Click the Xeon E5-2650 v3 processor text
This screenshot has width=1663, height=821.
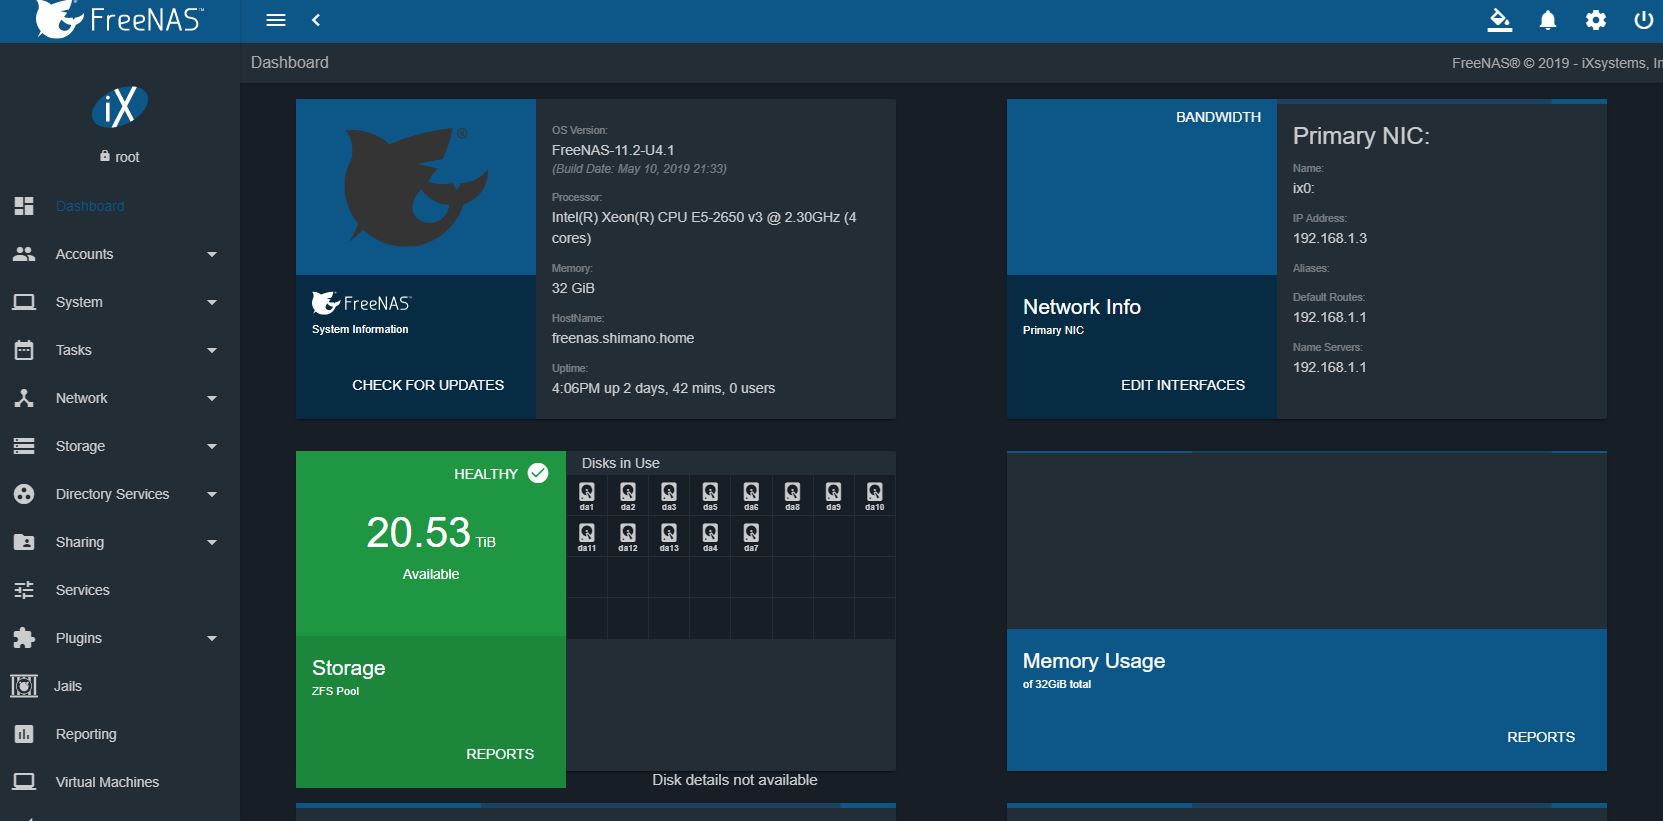tap(704, 227)
